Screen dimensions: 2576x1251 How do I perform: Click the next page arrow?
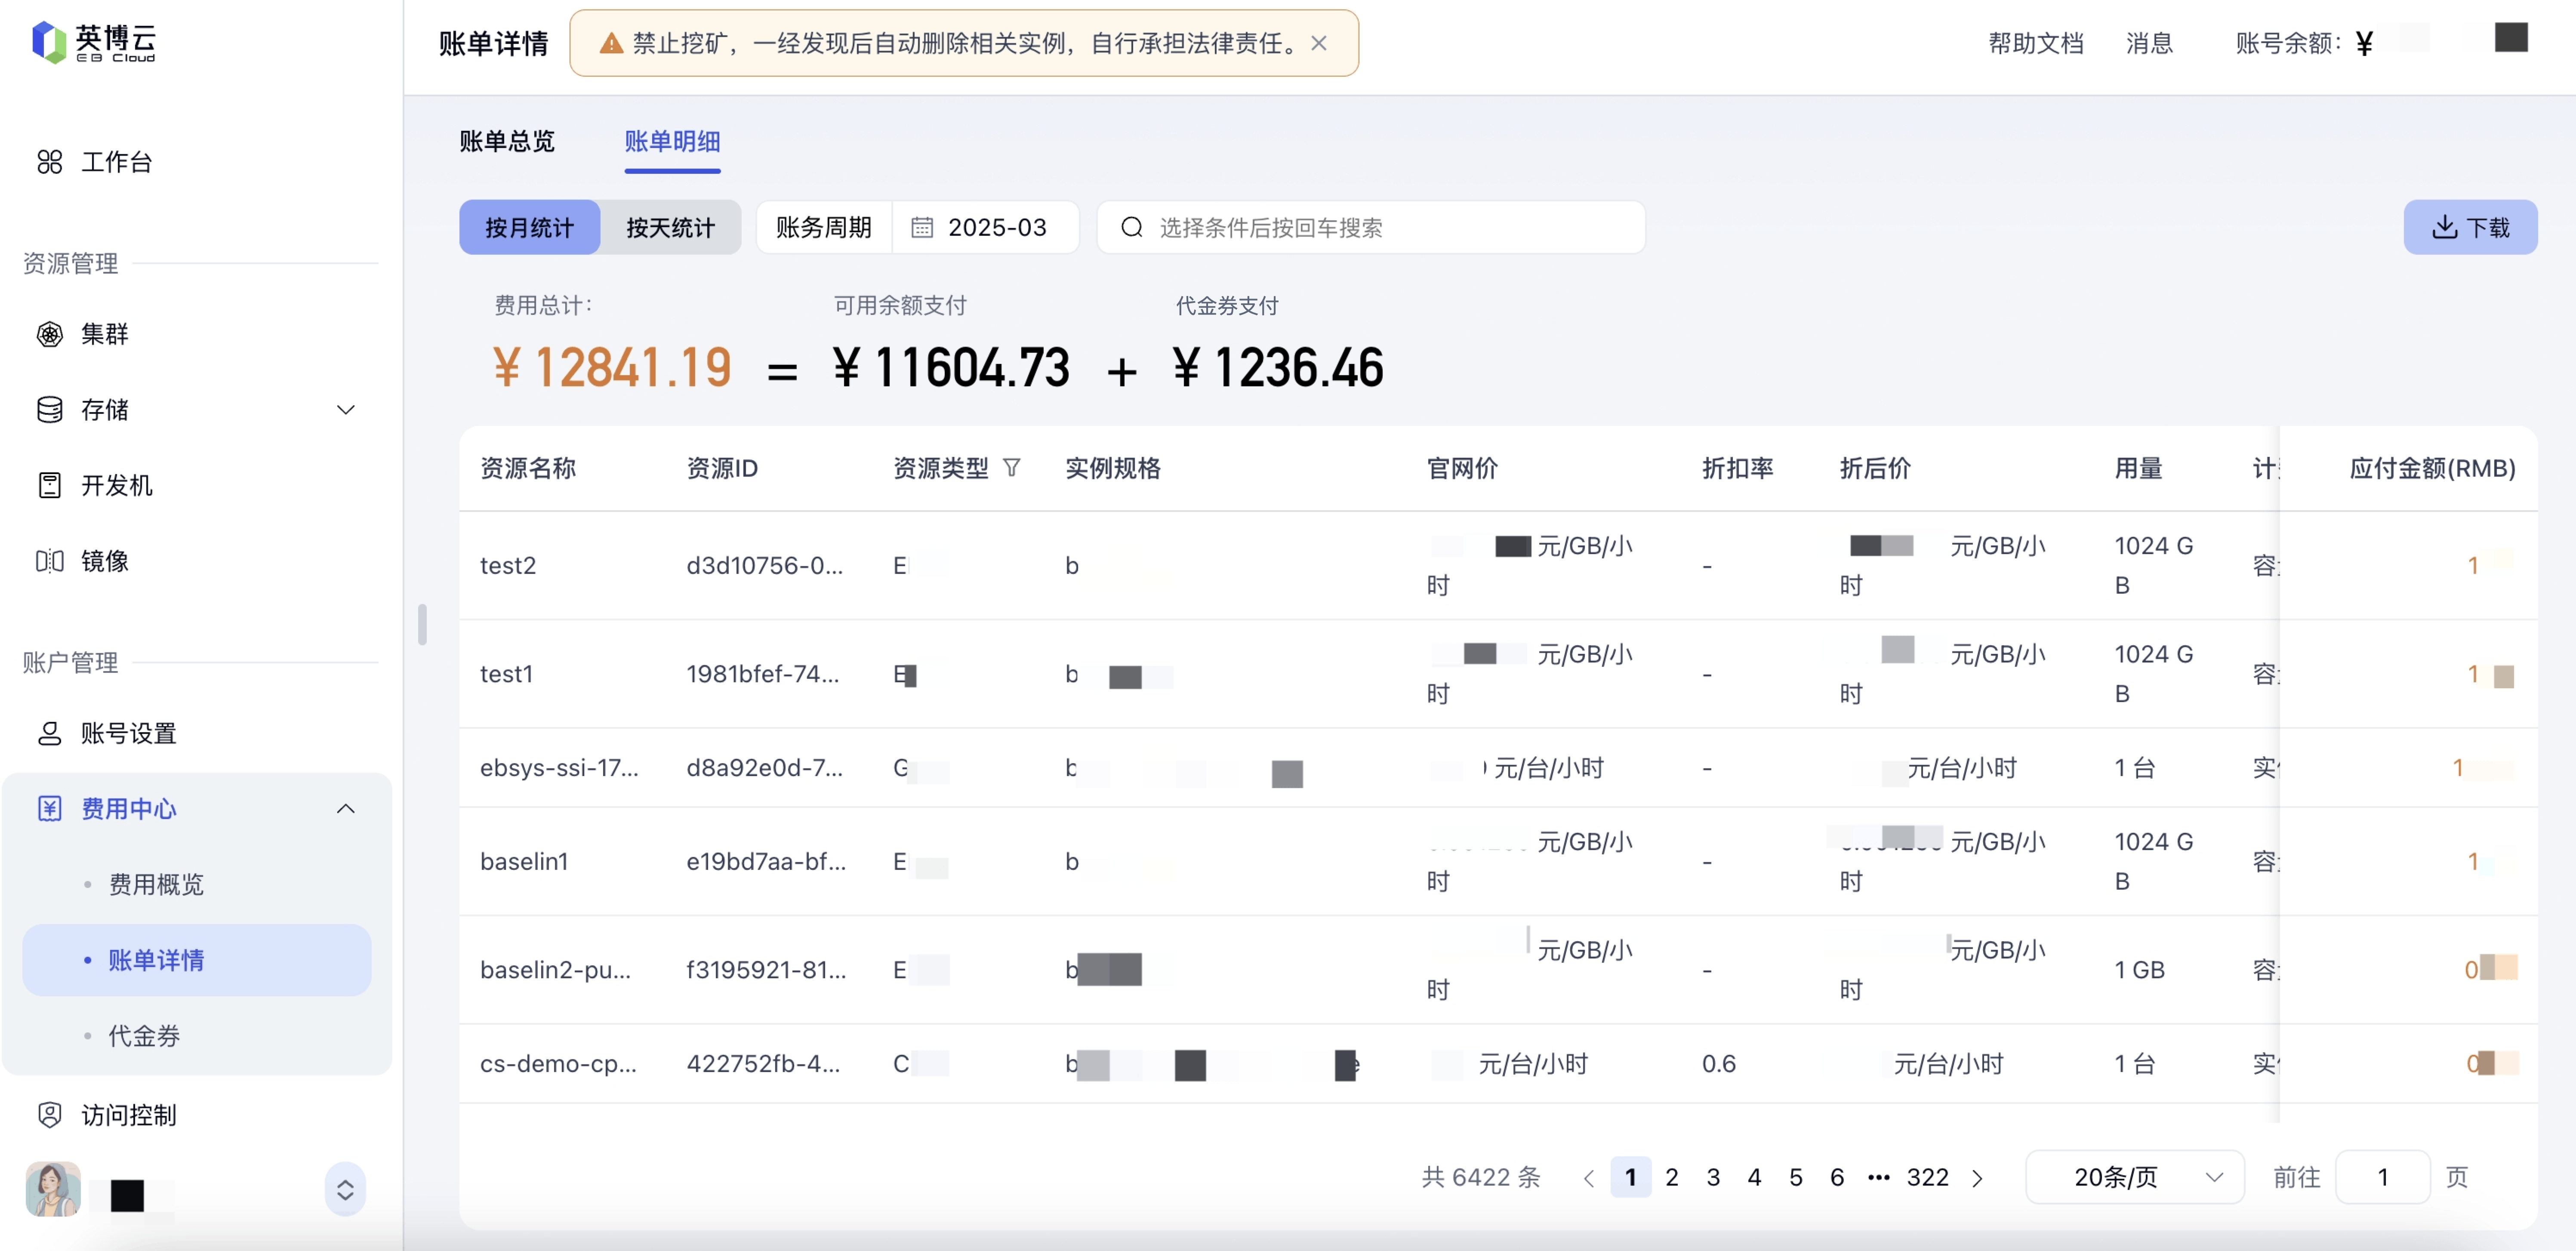tap(1977, 1178)
